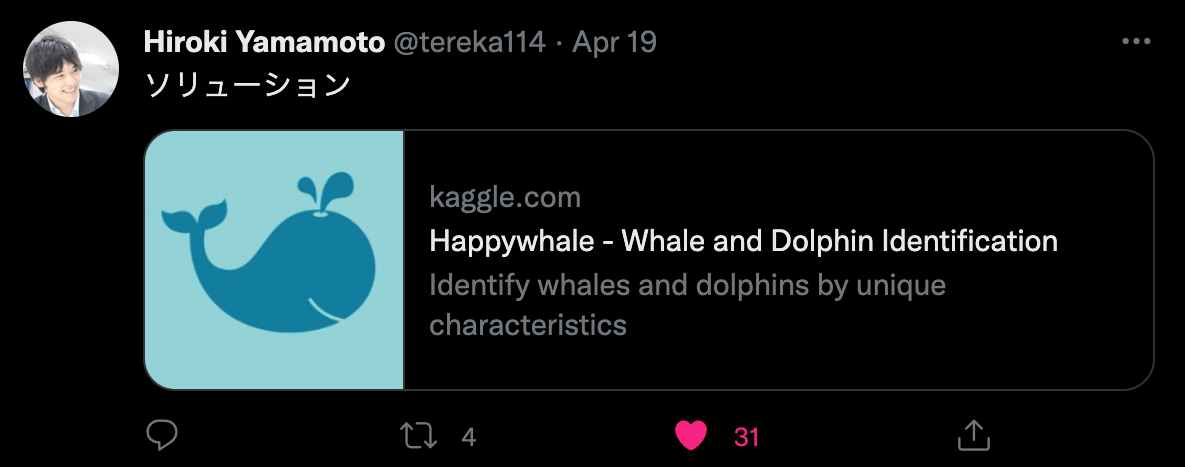Click the whale's tail in card image
Viewport: 1185px width, 467px height.
coord(194,221)
